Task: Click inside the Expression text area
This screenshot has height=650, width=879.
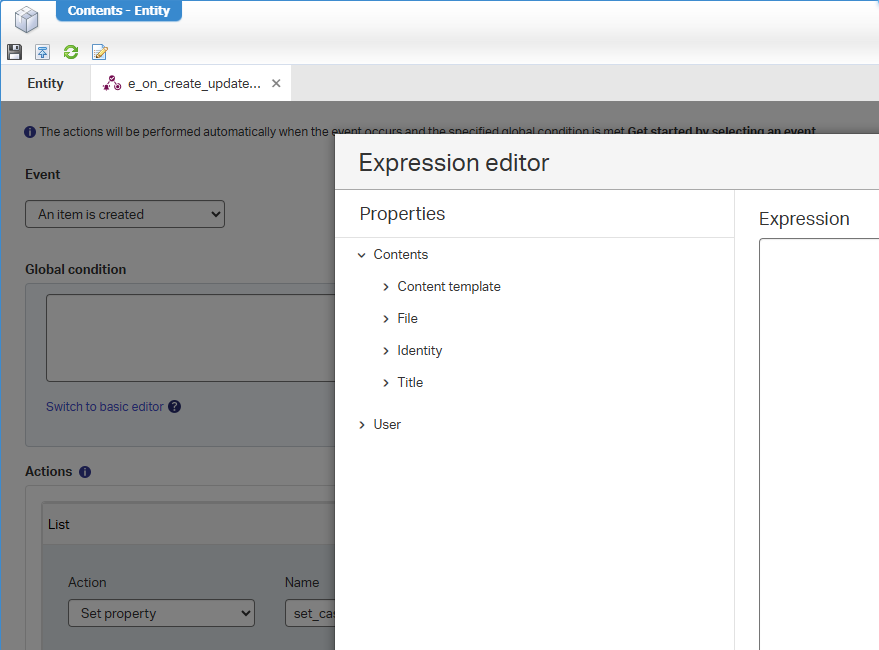Action: pos(820,440)
